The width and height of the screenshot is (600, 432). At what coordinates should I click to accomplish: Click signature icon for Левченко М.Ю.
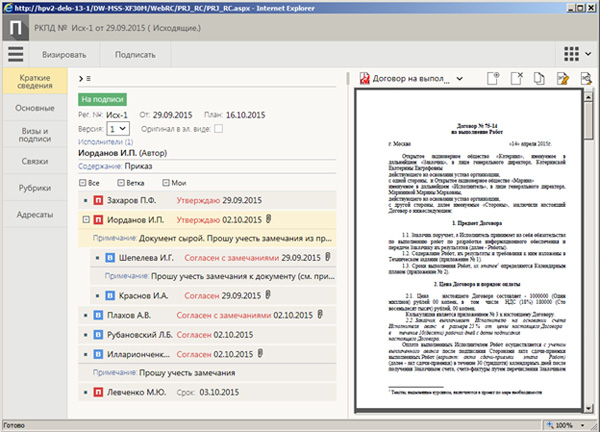tap(98, 392)
